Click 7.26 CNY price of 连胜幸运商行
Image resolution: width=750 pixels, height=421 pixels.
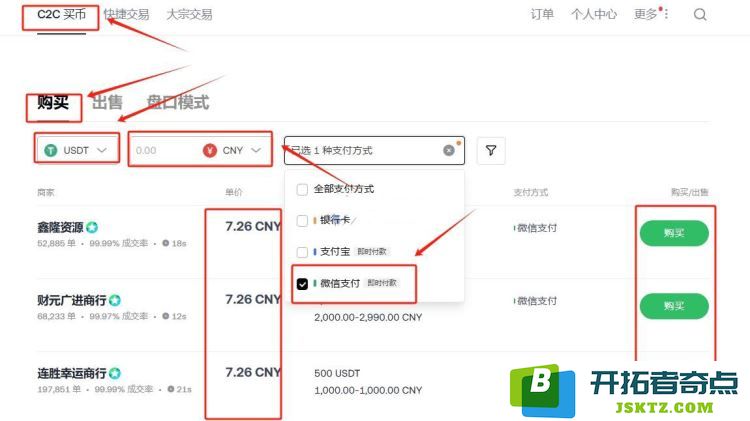(x=253, y=372)
